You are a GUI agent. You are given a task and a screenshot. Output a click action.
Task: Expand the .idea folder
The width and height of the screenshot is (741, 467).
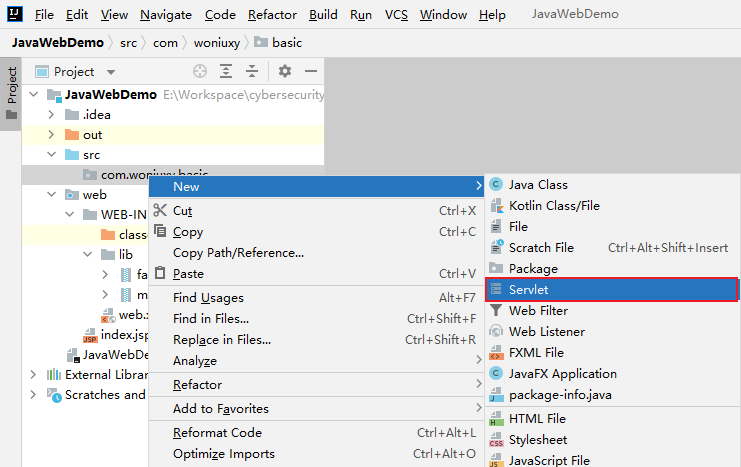tap(51, 114)
